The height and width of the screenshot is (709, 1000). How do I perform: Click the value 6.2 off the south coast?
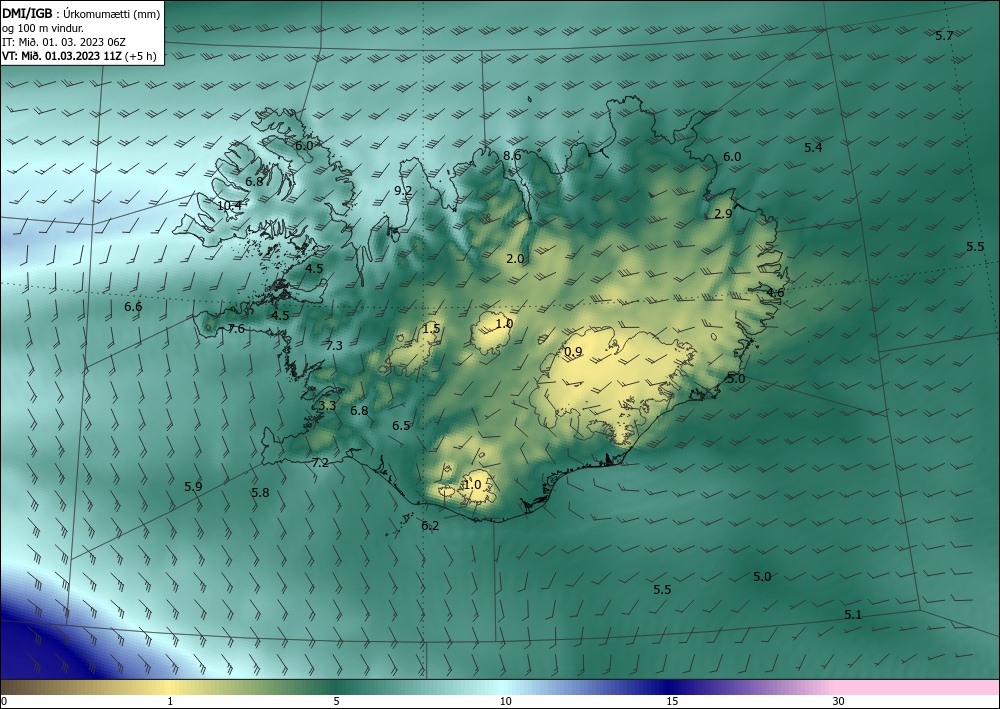click(430, 526)
